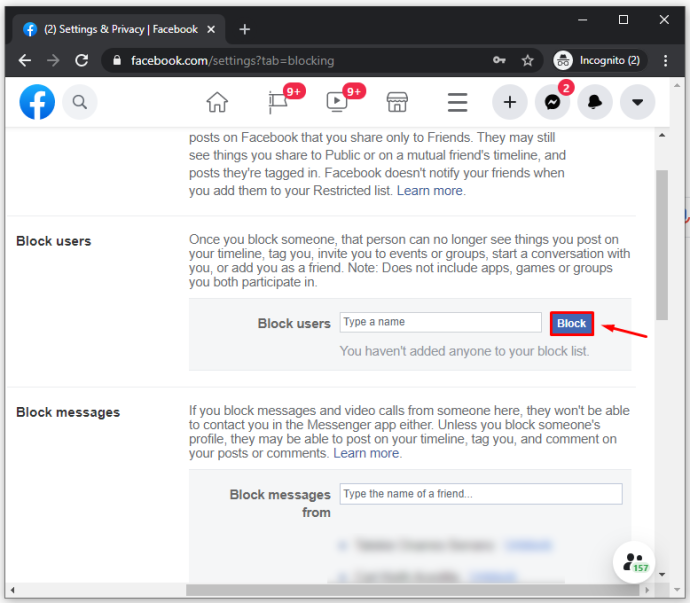
Task: Open the Watch video icon
Action: pyautogui.click(x=337, y=102)
